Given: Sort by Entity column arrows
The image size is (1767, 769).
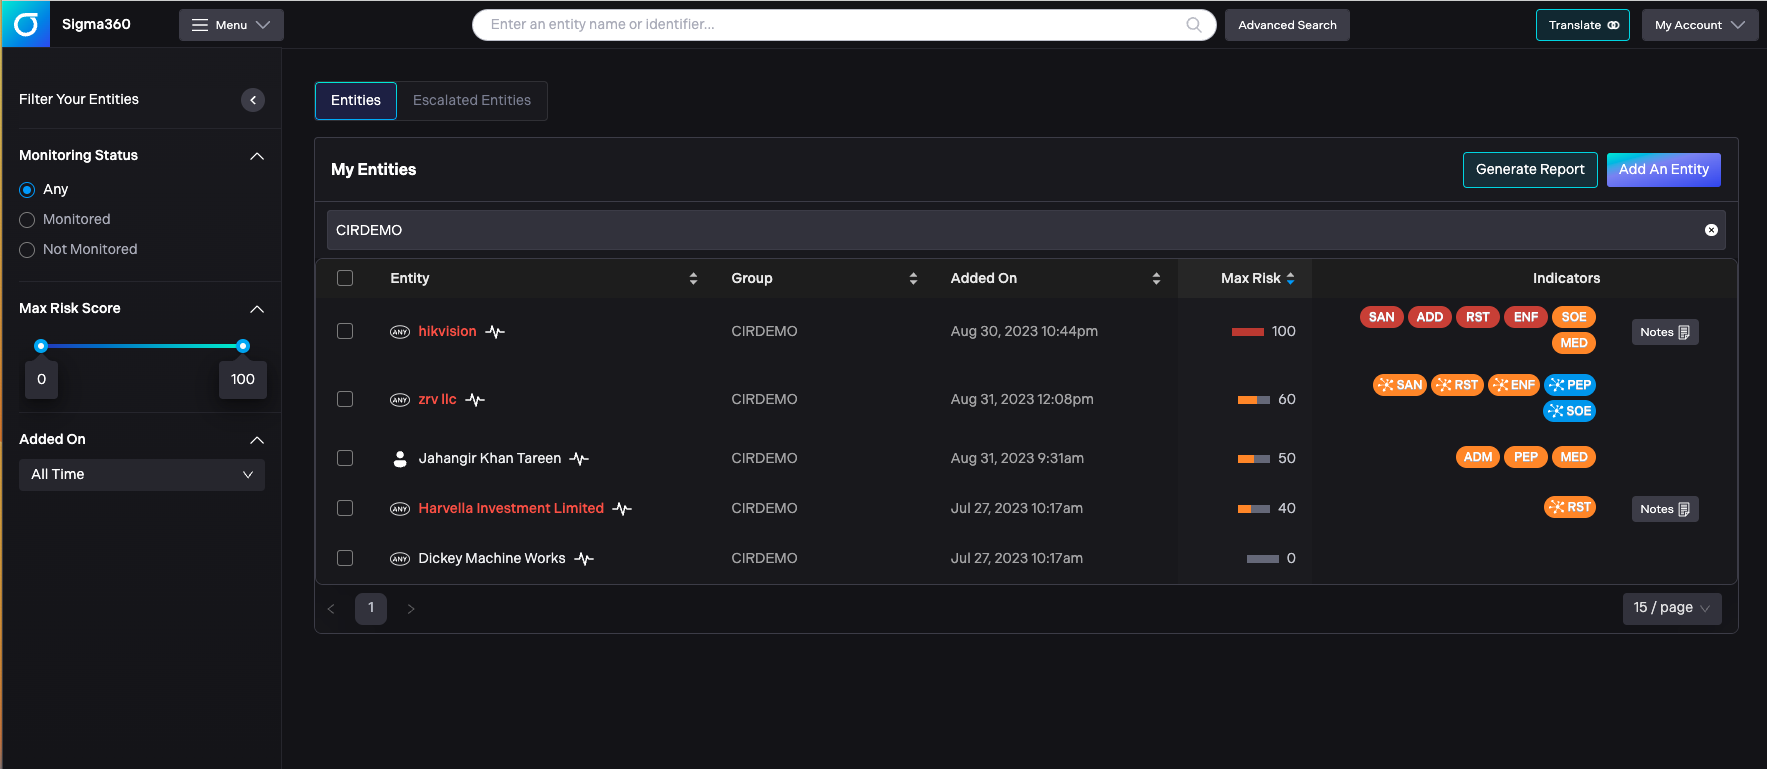Looking at the screenshot, I should pos(693,279).
